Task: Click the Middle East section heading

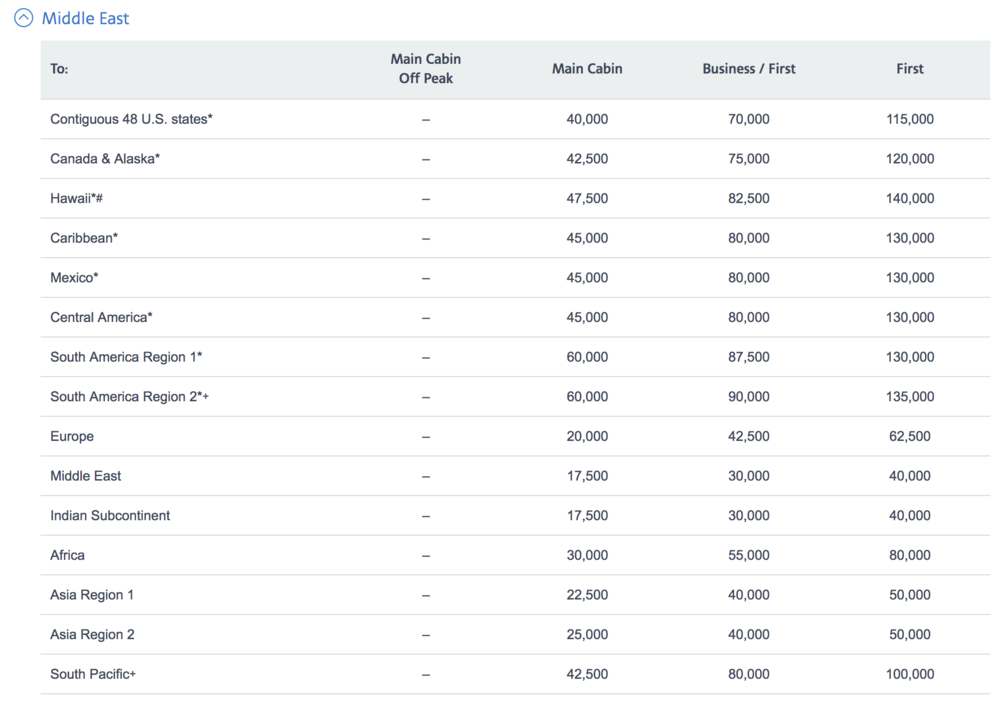Action: (x=85, y=18)
